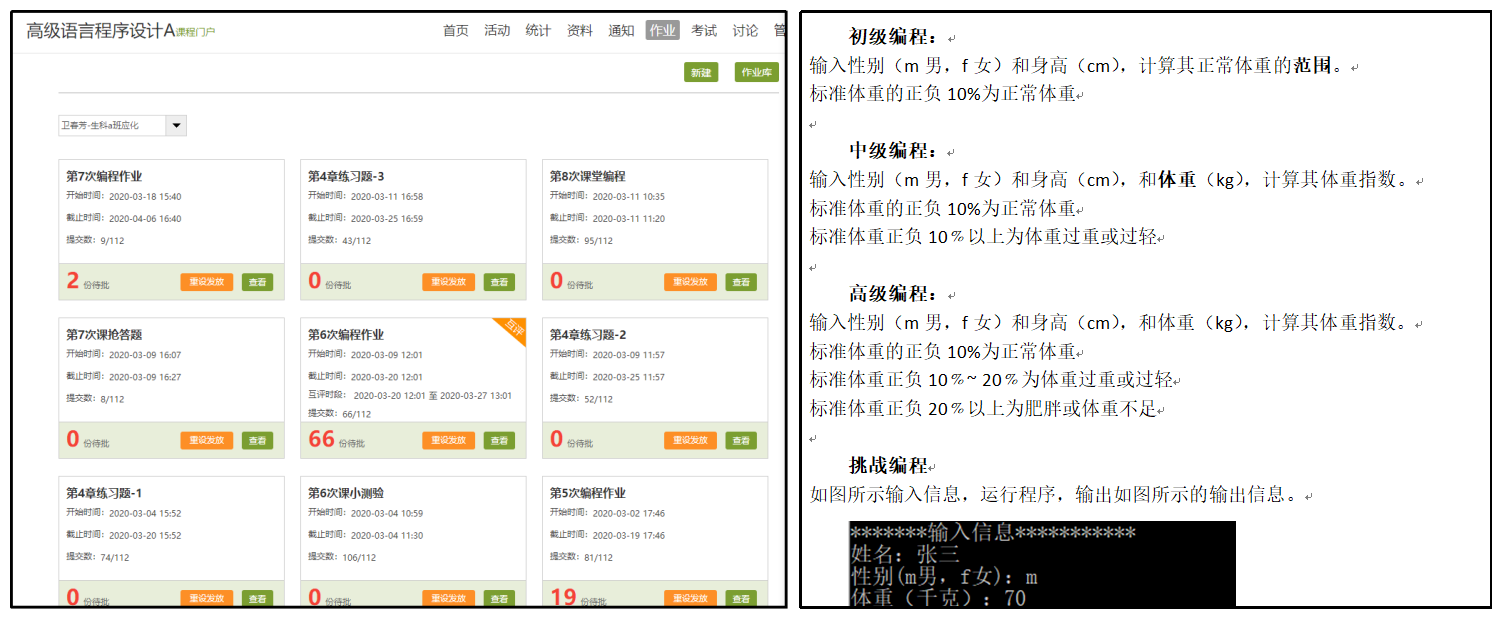Click the 中级编程 heading in the document

click(x=894, y=151)
